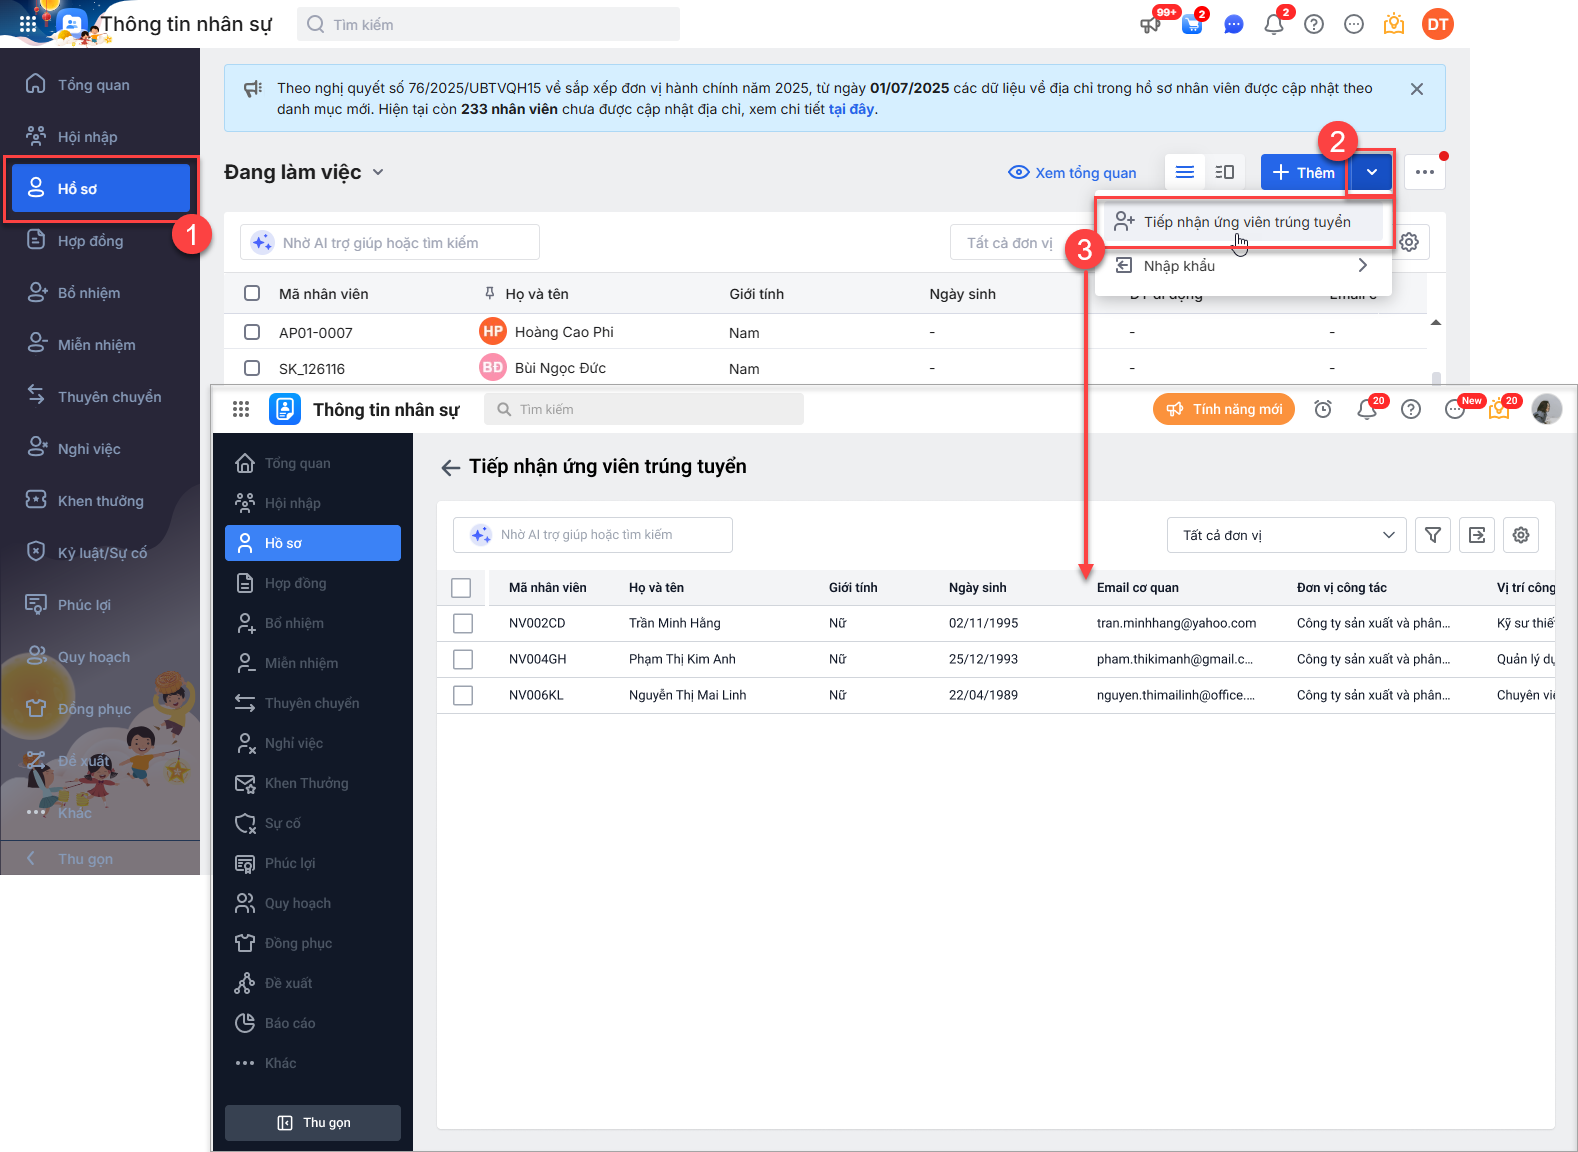The width and height of the screenshot is (1578, 1152).
Task: Choose Tiếp nhận ứng viên trúng tuyển option
Action: [x=1246, y=222]
